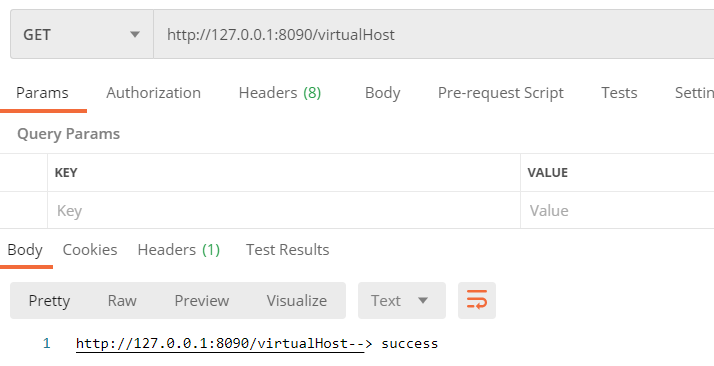
Task: Select the Pretty view button
Action: coord(49,300)
